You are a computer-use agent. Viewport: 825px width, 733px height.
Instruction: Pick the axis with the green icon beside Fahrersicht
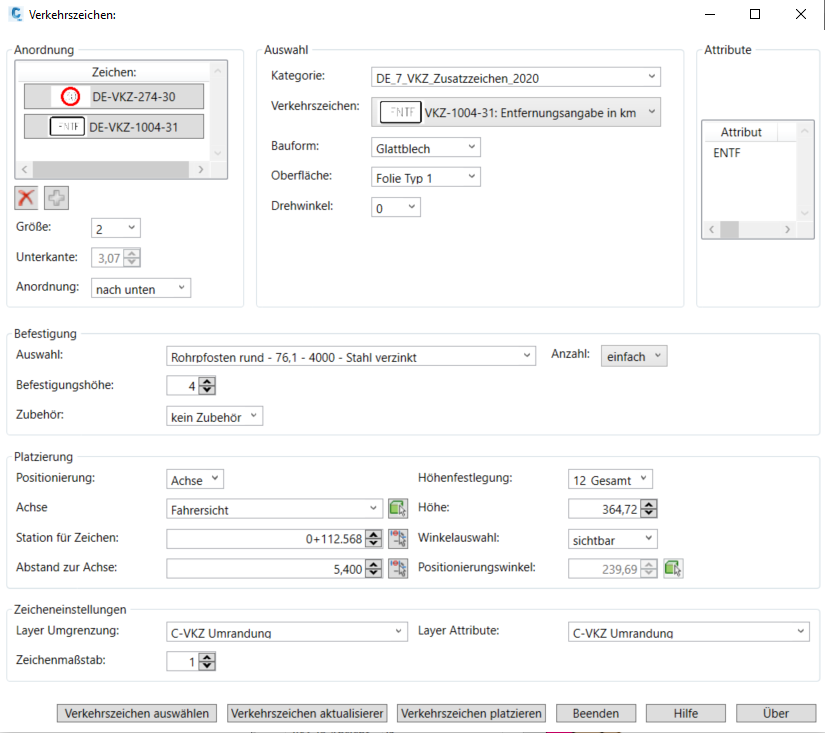point(399,508)
